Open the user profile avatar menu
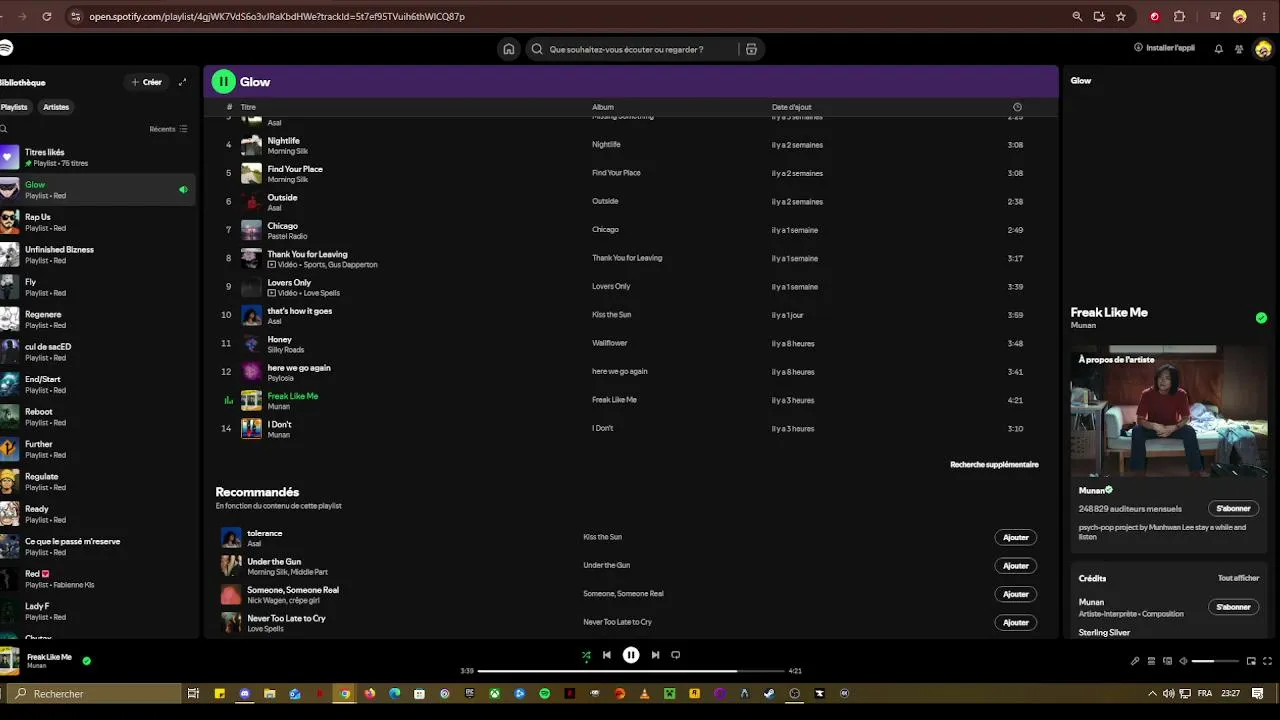The image size is (1280, 720). (x=1263, y=49)
